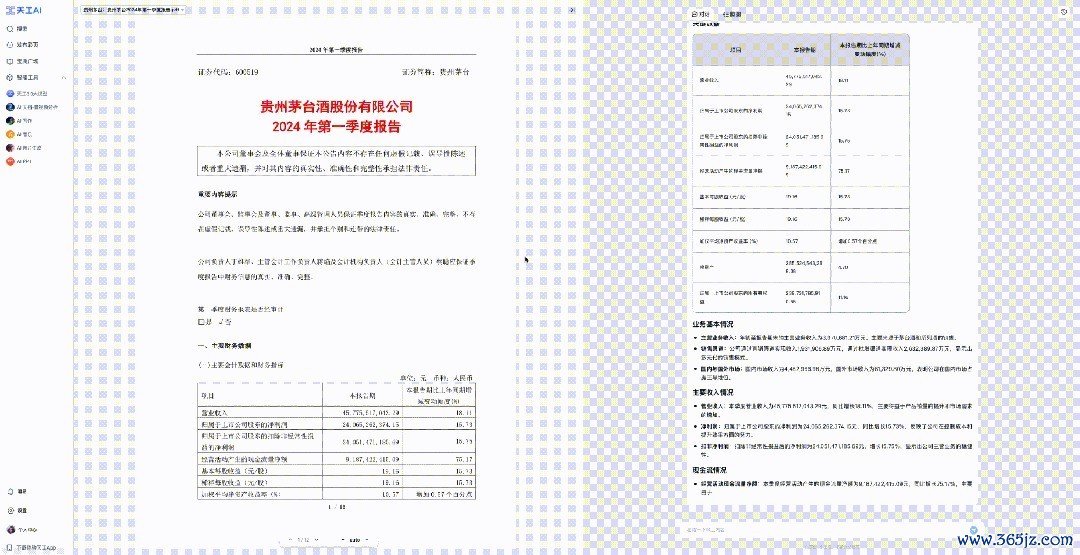The image size is (1080, 555).
Task: Click the user avatar near sidebar bottom
Action: 10,530
